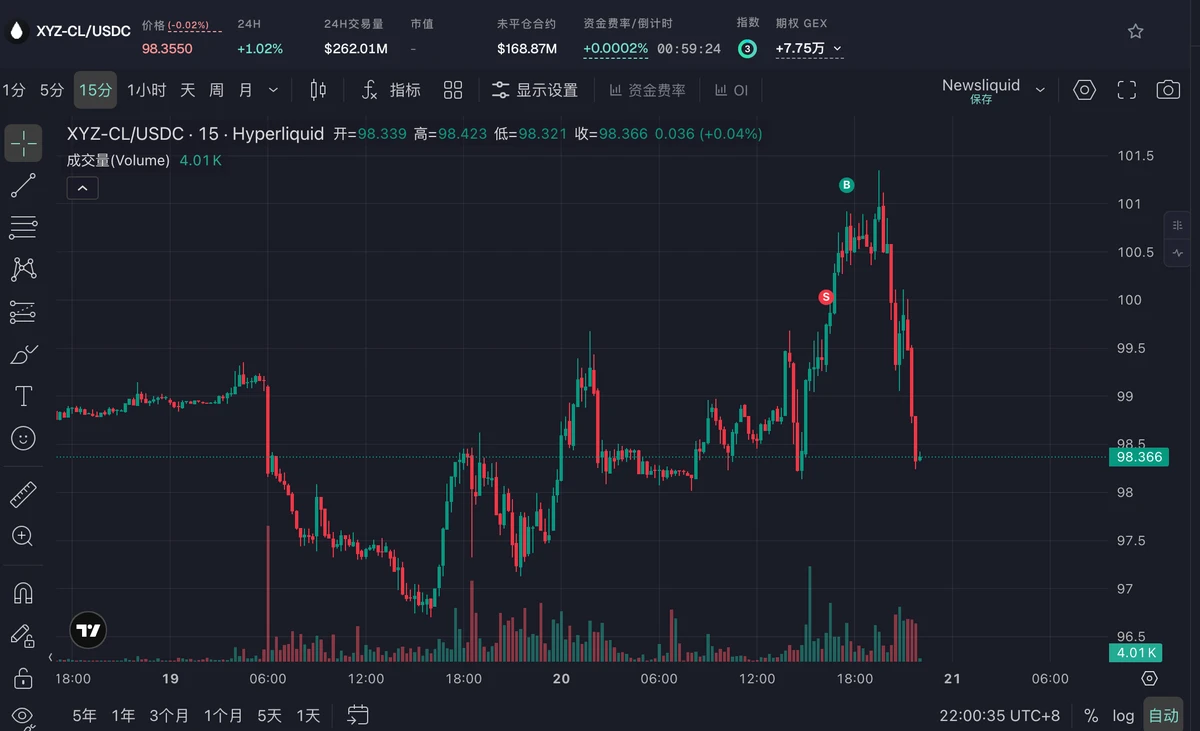Screen dimensions: 1200x731
Task: Toggle the 资金费率 funding rate overlay
Action: [x=647, y=90]
